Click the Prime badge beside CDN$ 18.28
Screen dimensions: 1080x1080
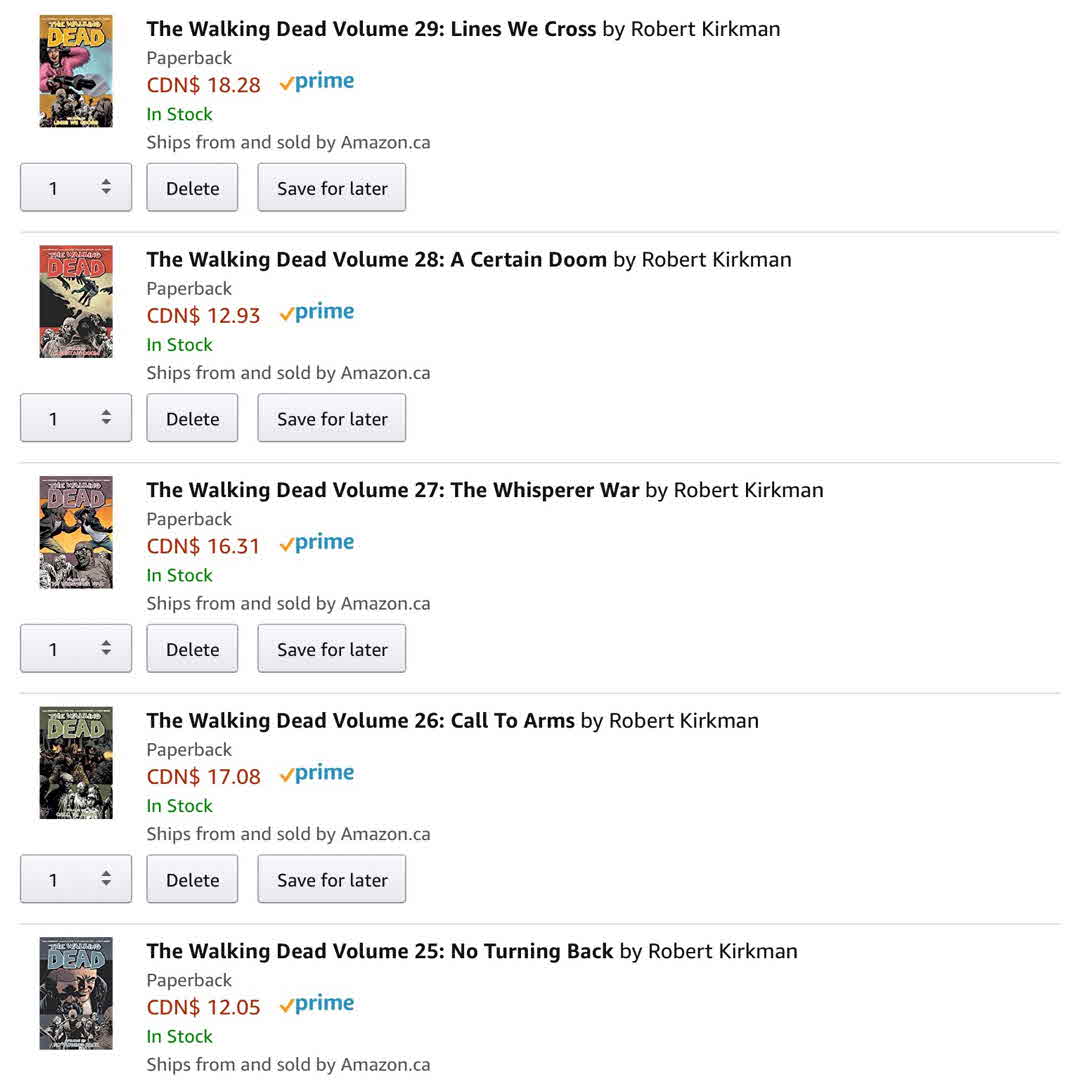point(317,83)
